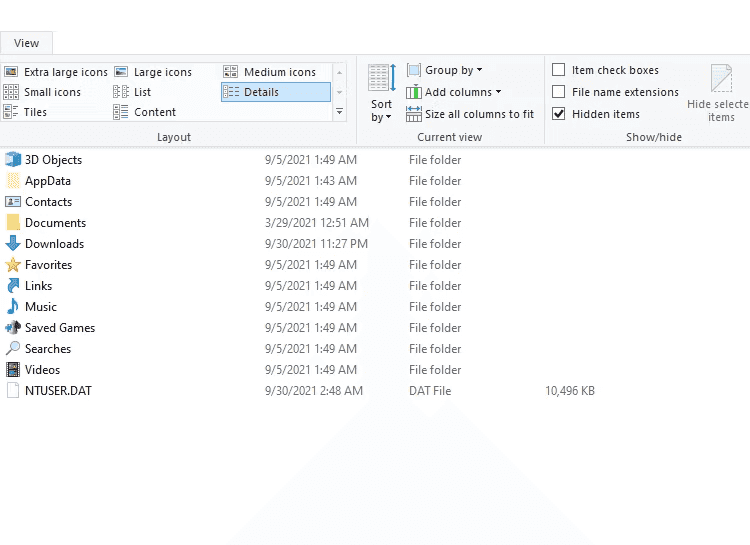Move layout gallery down one row
This screenshot has height=545, width=750.
340,92
